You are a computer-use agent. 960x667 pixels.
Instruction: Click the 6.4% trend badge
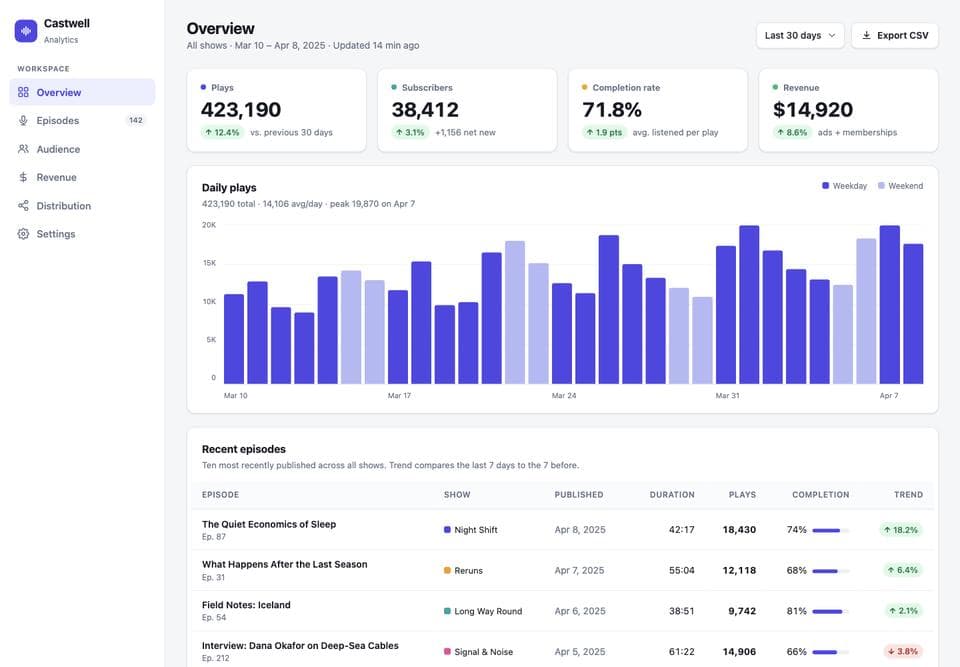[x=903, y=570]
